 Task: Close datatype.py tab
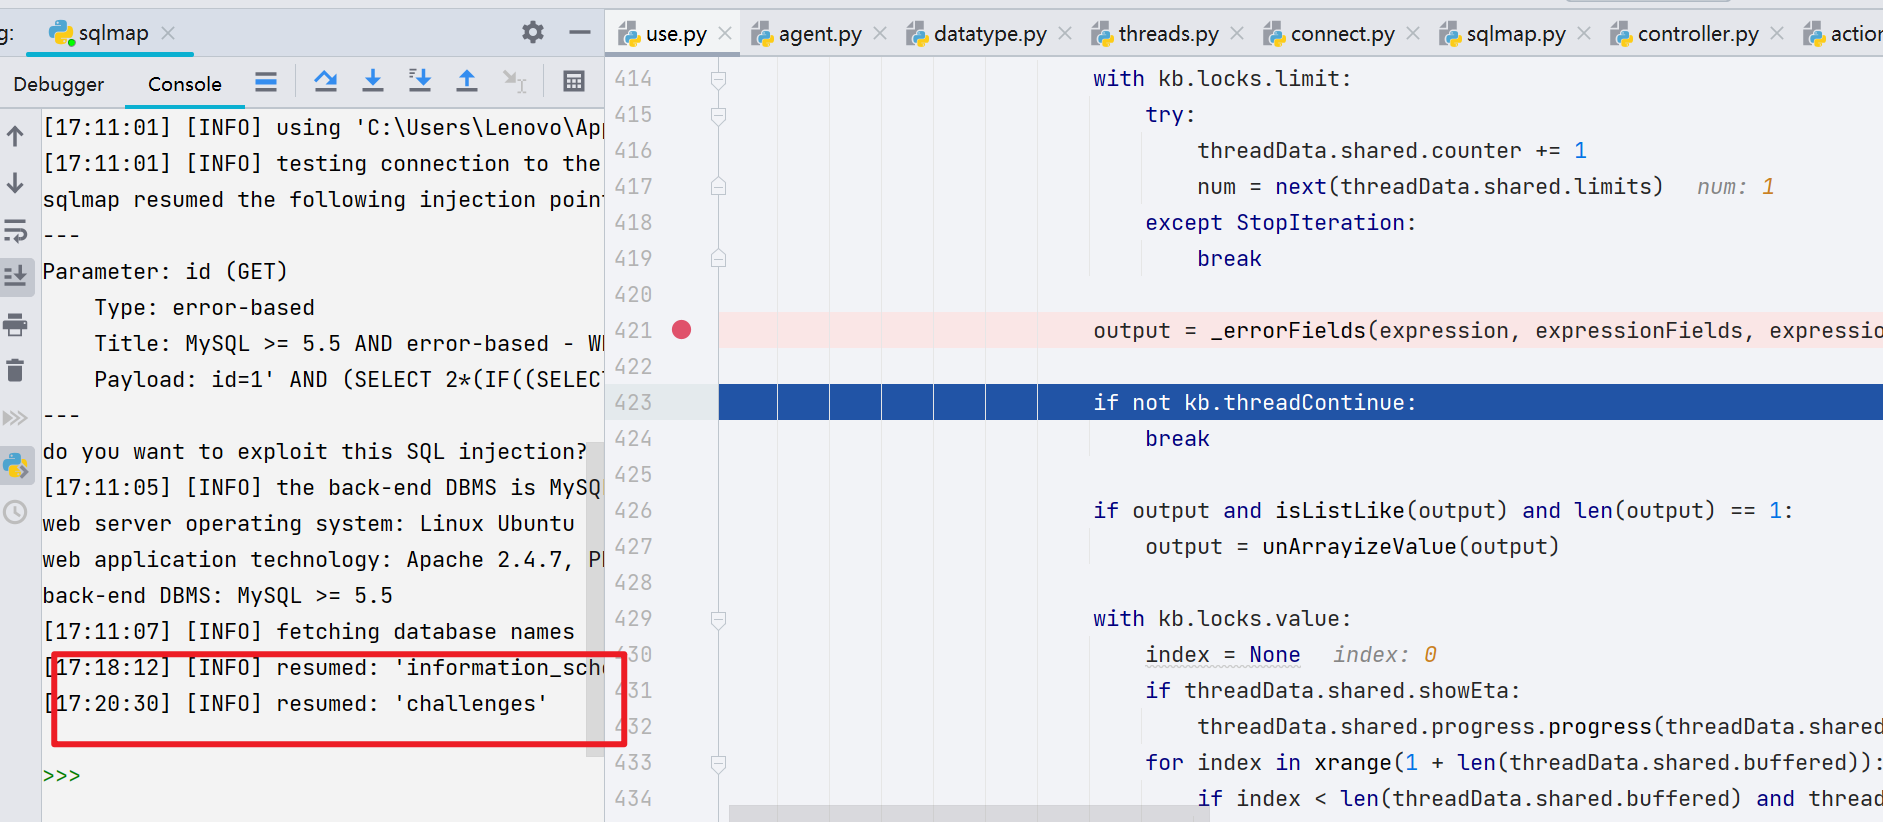pyautogui.click(x=1065, y=33)
